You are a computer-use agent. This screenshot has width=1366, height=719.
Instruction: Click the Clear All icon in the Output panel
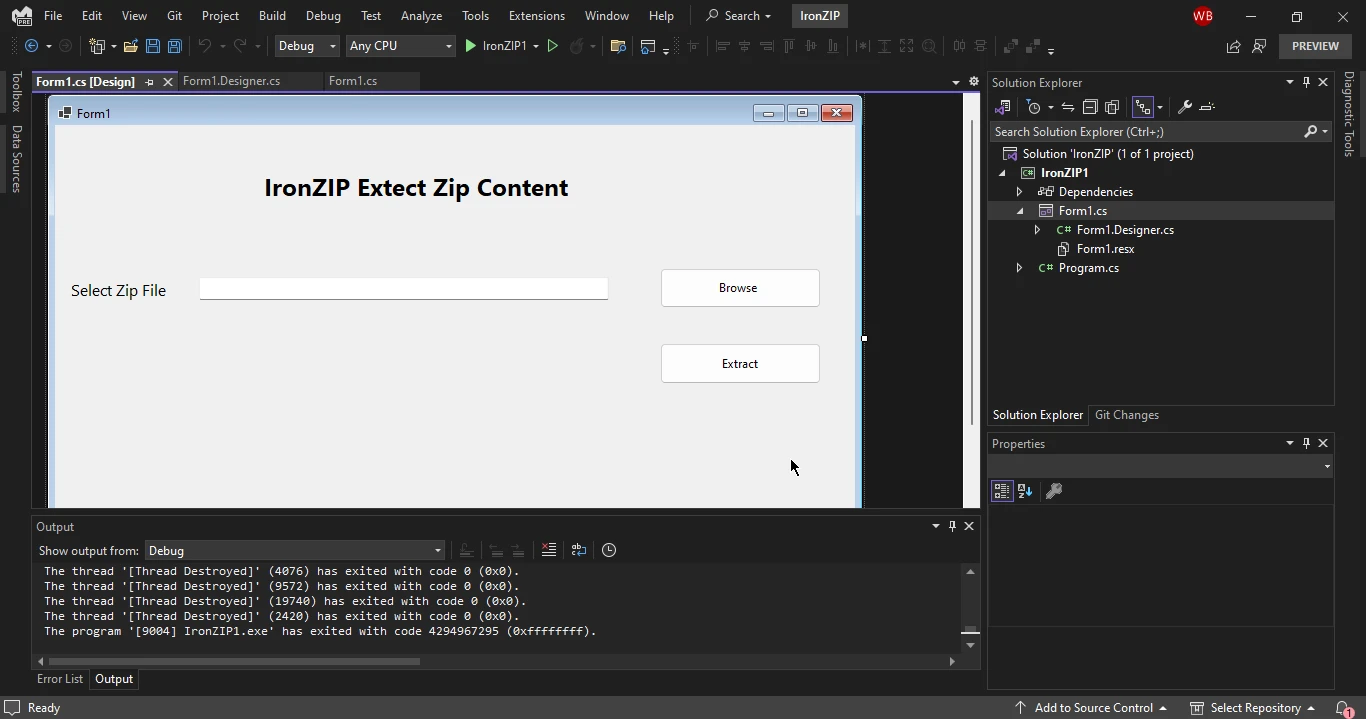(x=548, y=550)
